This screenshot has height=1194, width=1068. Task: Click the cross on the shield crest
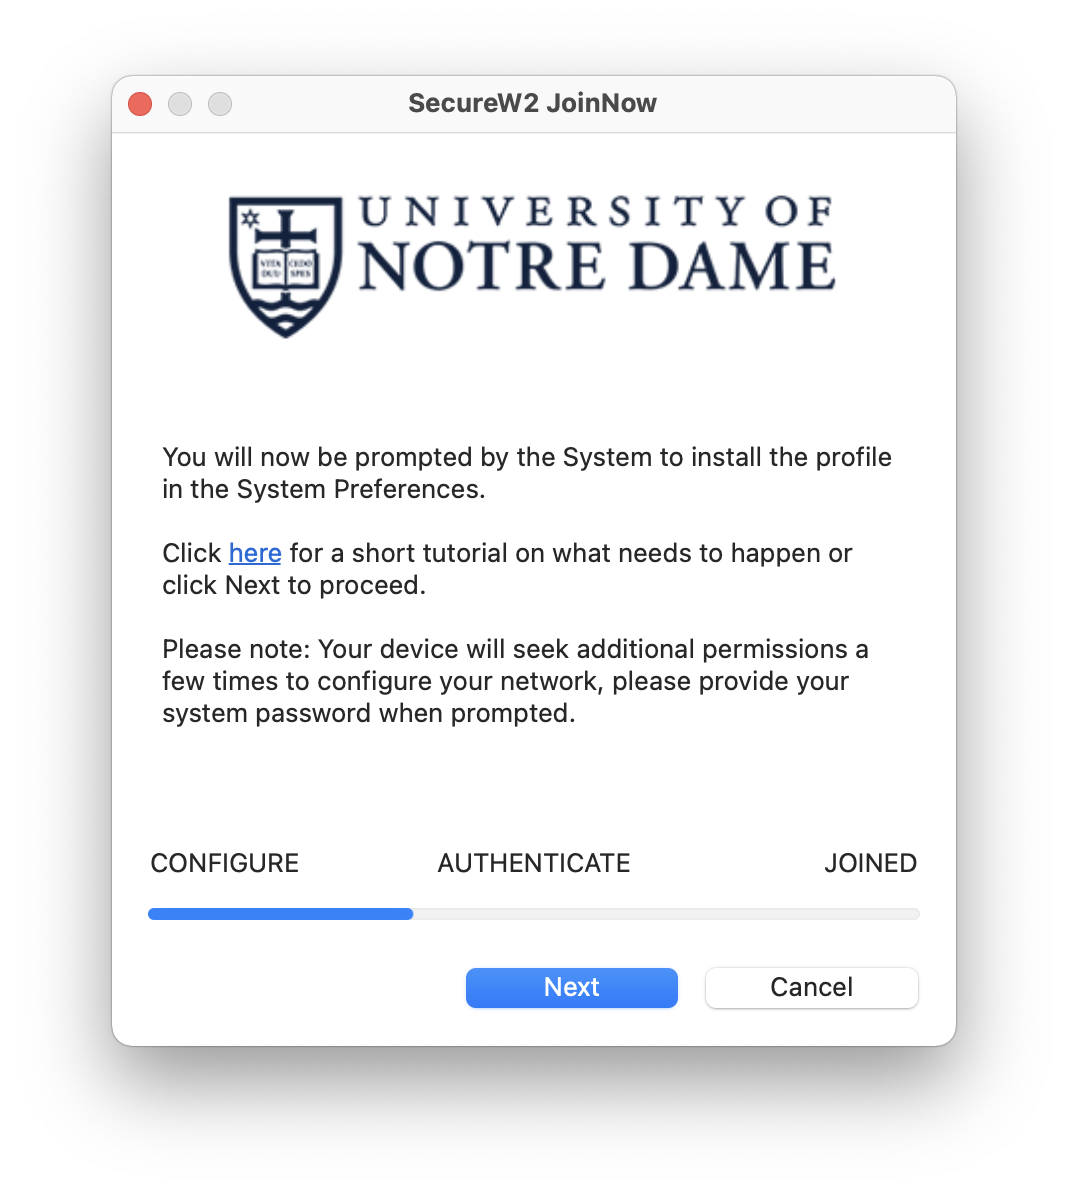click(x=285, y=232)
